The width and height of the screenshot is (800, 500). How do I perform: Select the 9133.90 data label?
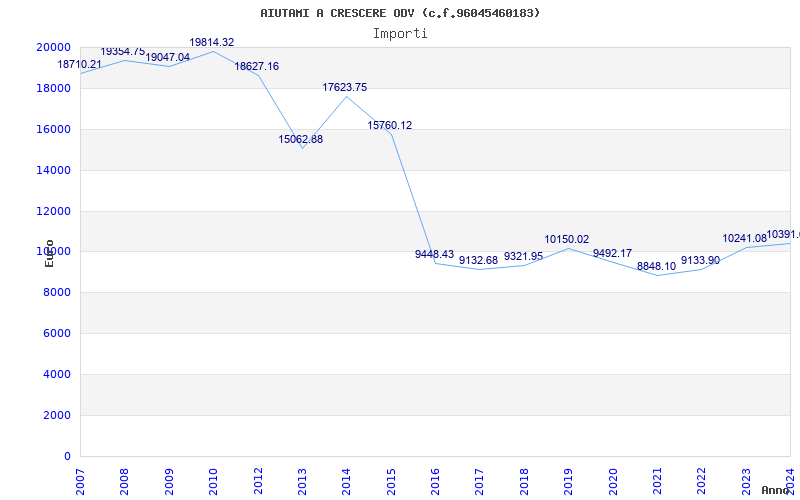pyautogui.click(x=701, y=260)
